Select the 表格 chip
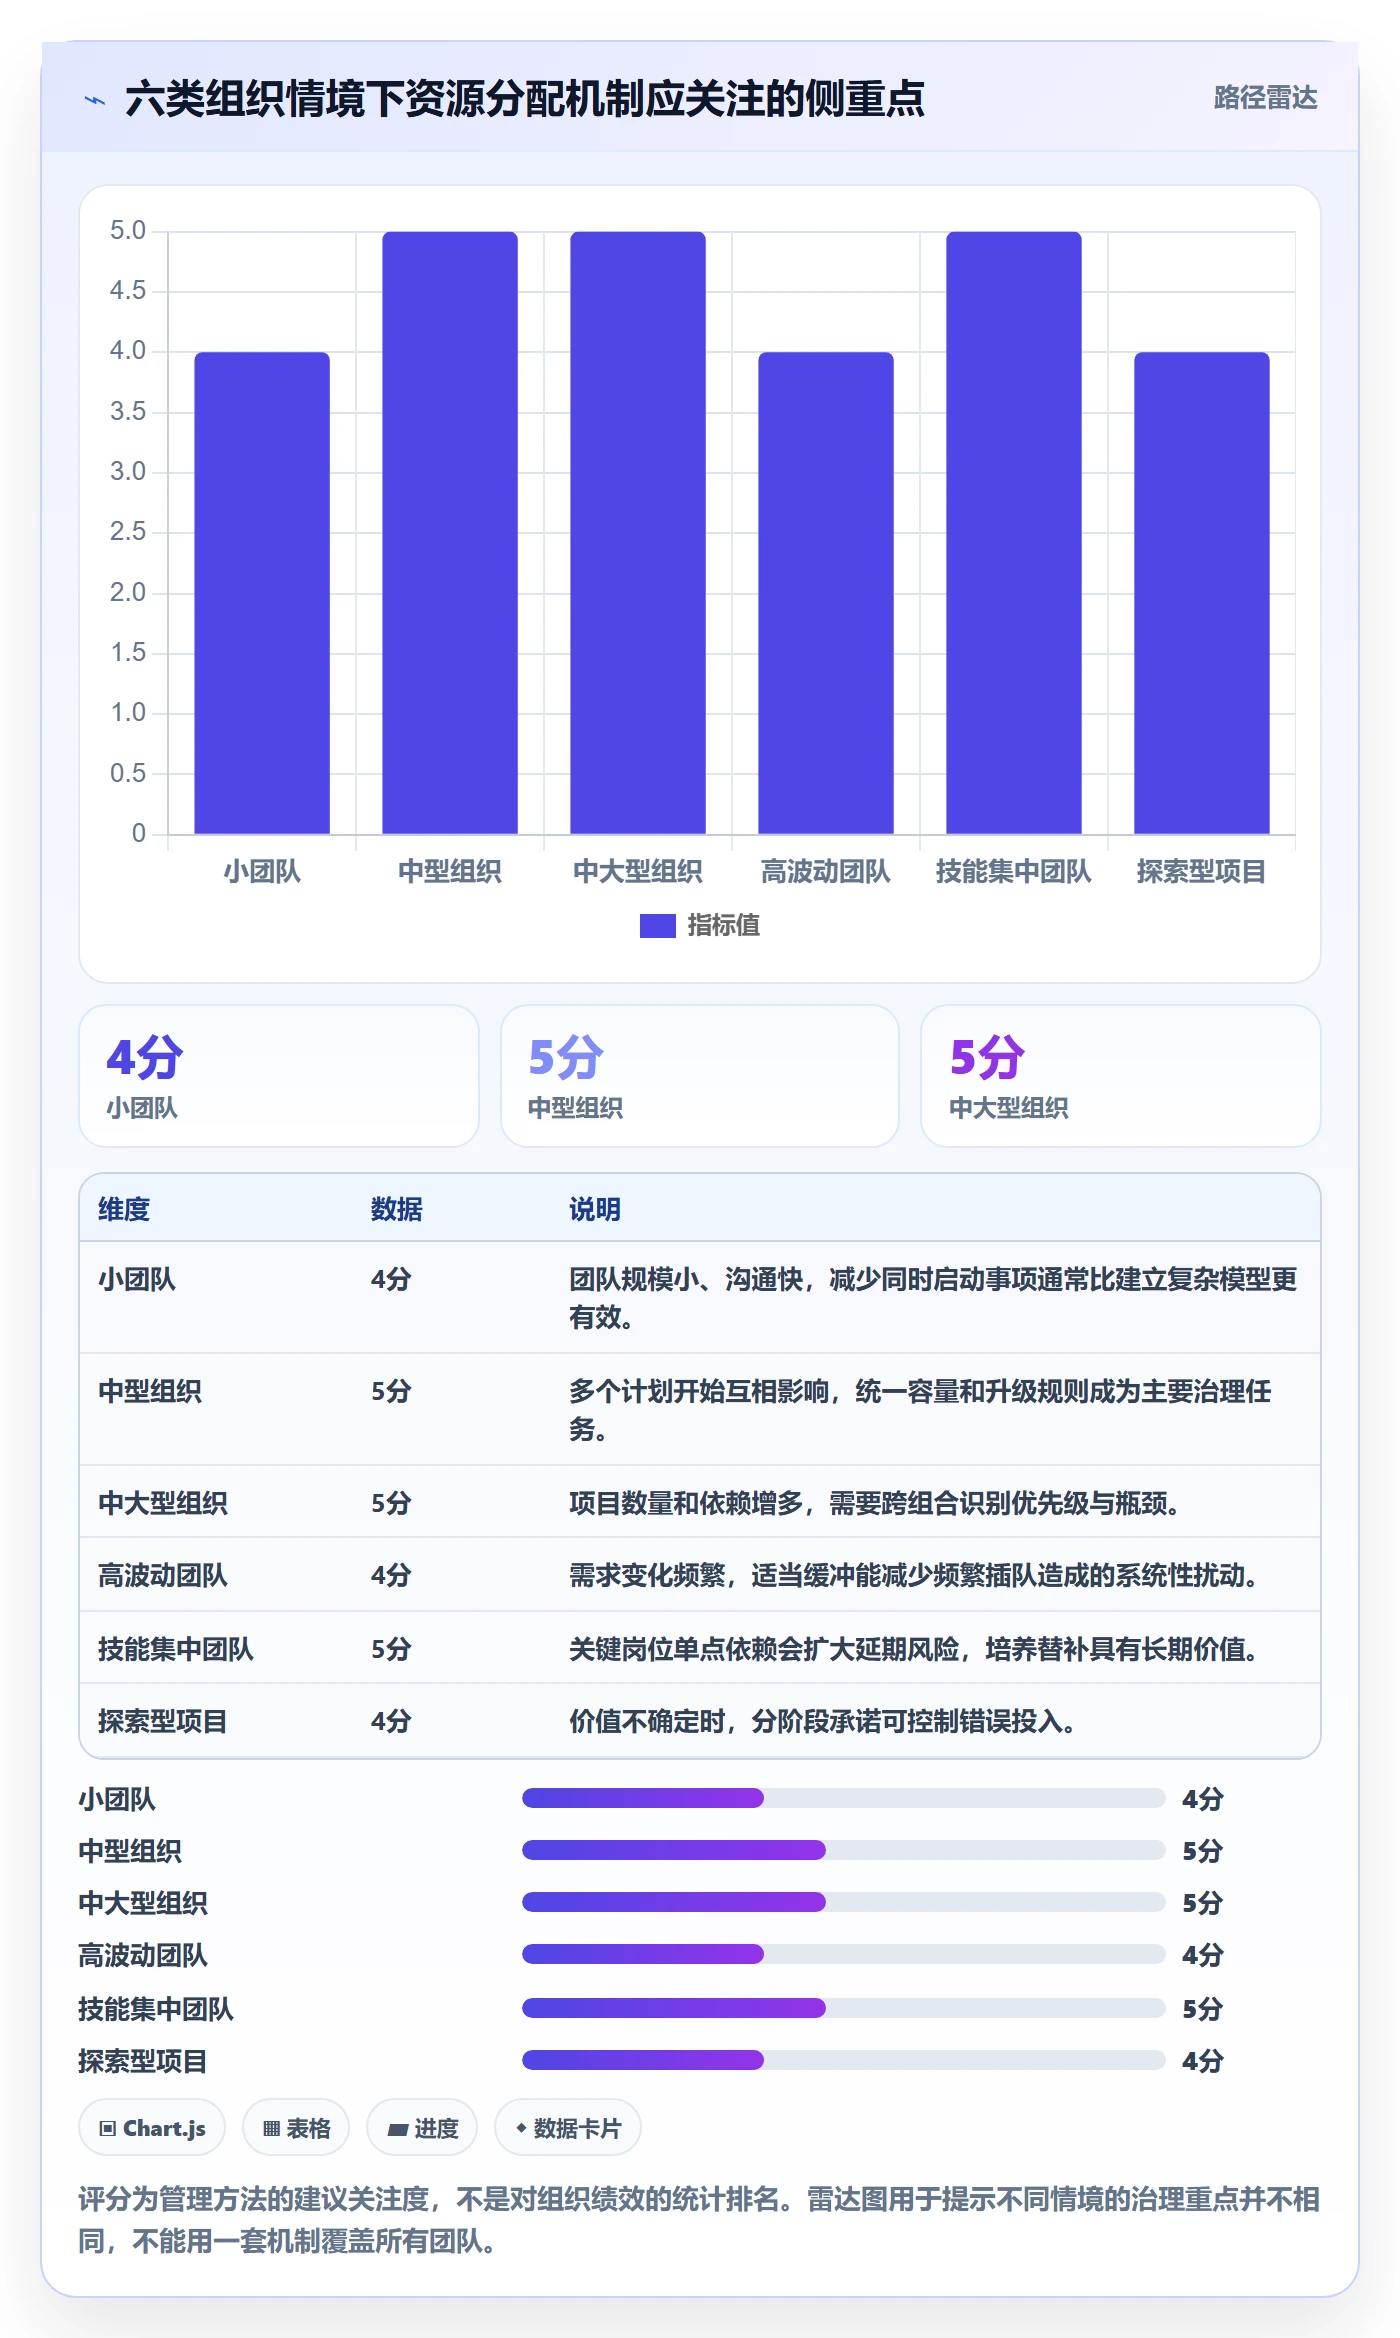Image resolution: width=1400 pixels, height=2338 pixels. [x=296, y=2128]
